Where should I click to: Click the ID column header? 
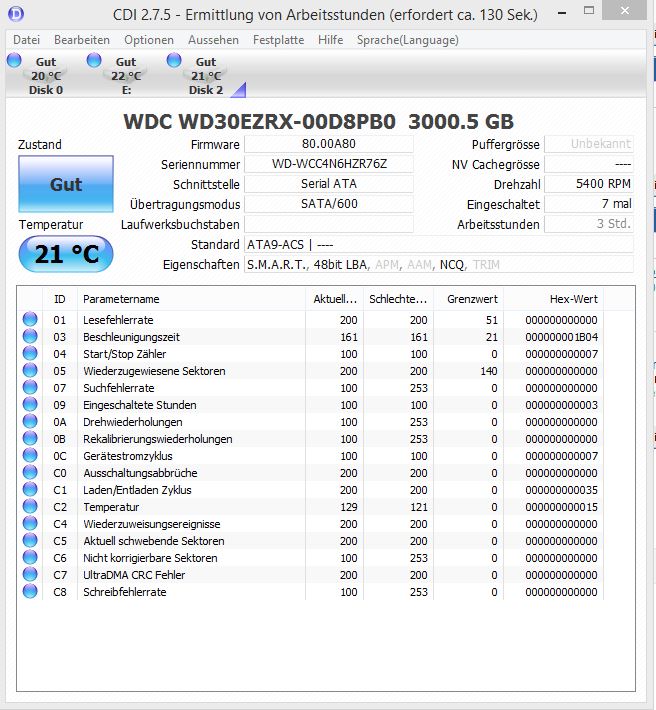tap(60, 299)
